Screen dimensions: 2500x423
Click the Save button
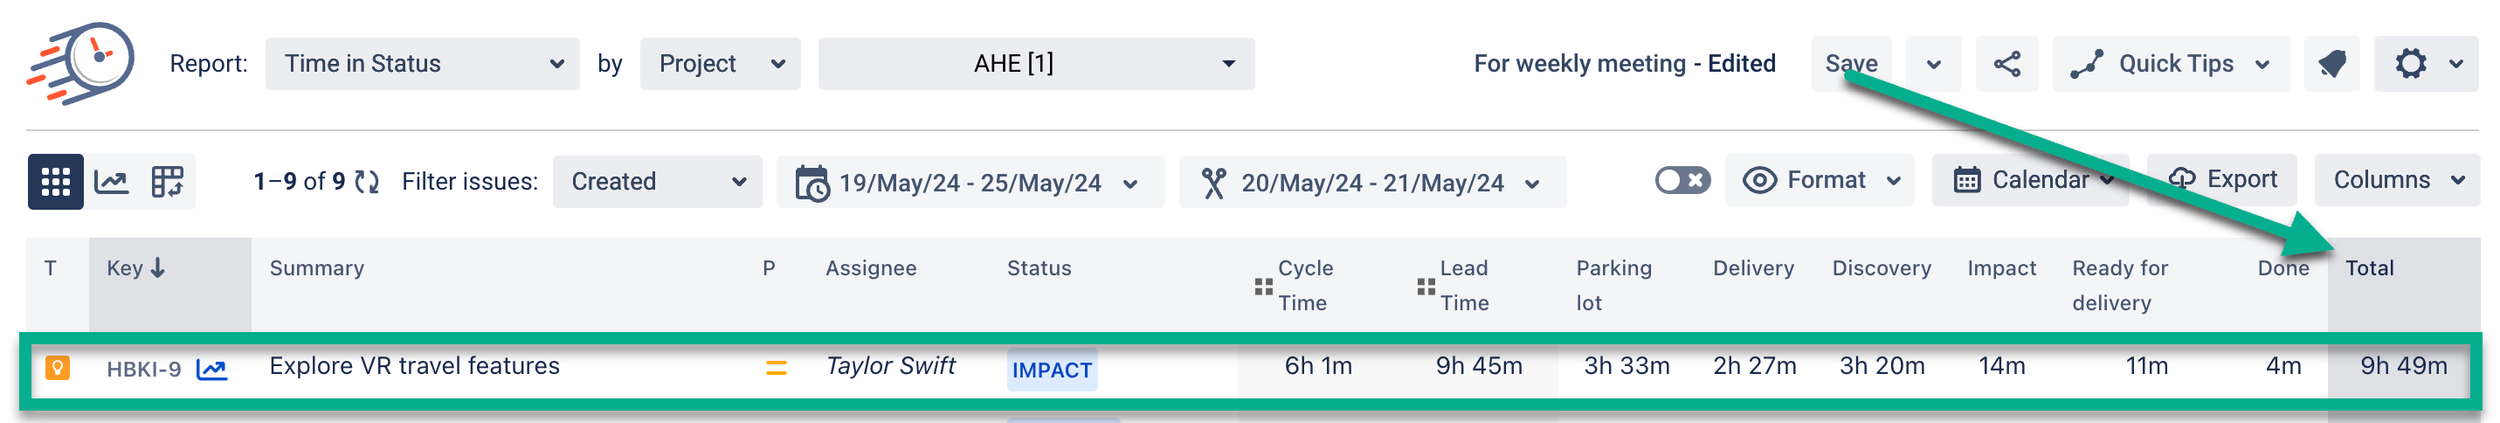pos(1850,64)
